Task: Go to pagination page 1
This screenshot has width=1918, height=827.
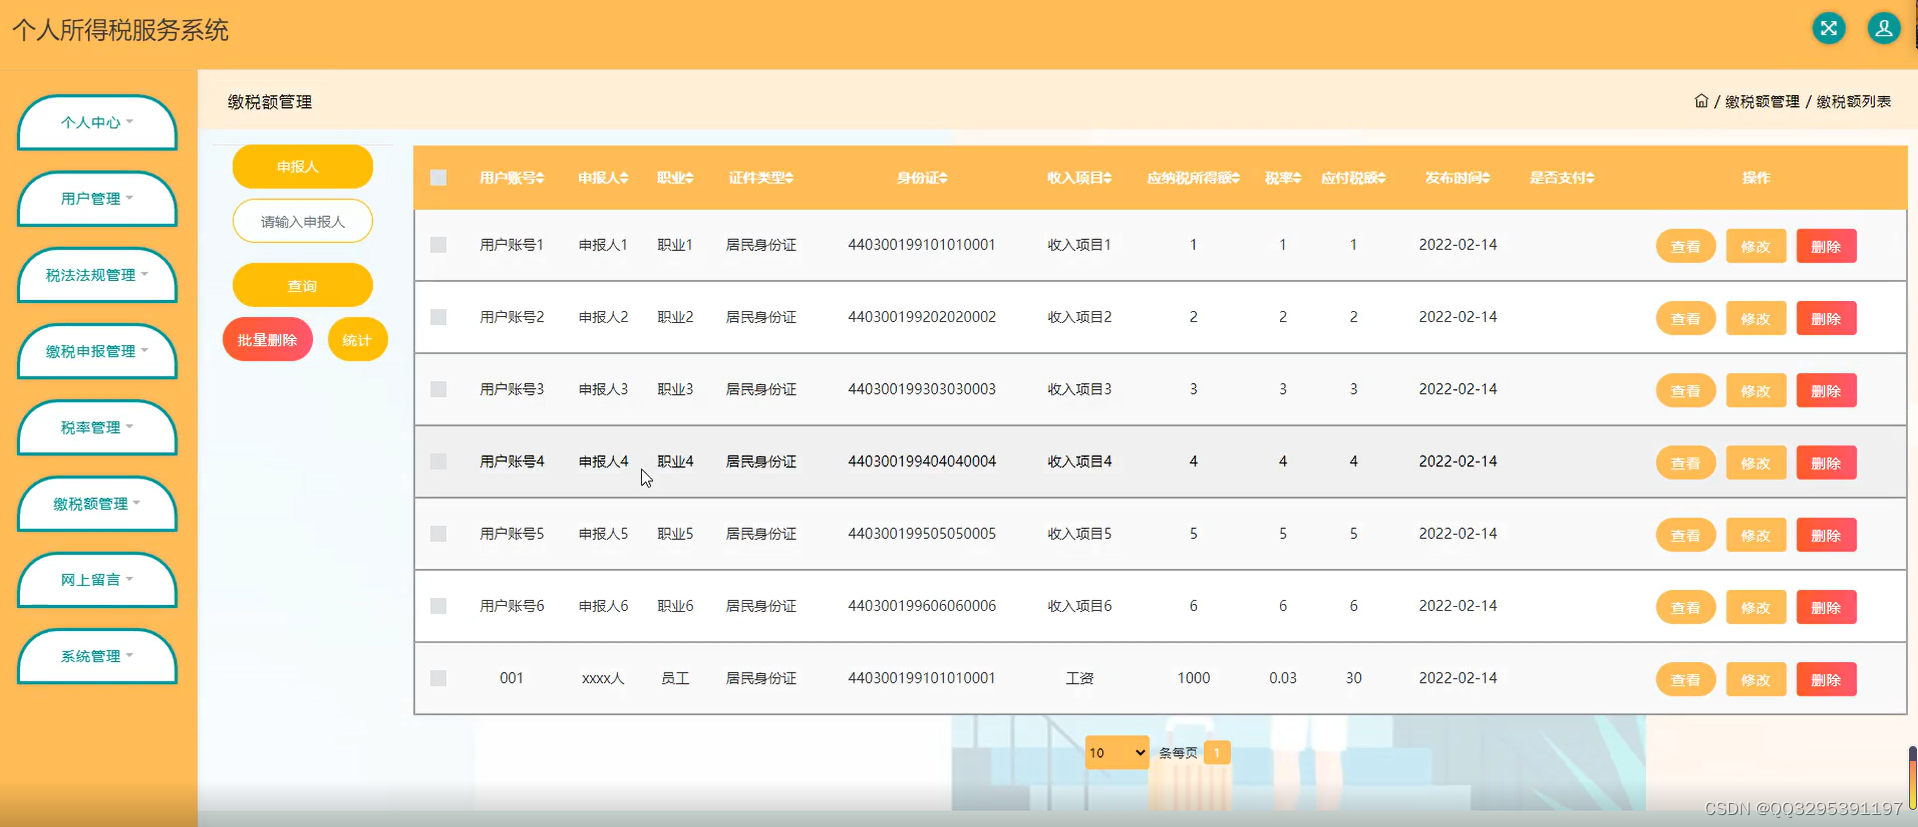Action: 1217,753
